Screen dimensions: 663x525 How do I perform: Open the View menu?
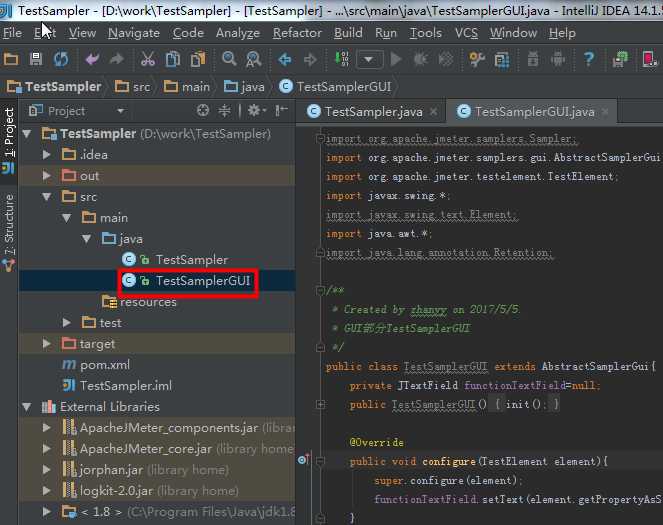(82, 33)
